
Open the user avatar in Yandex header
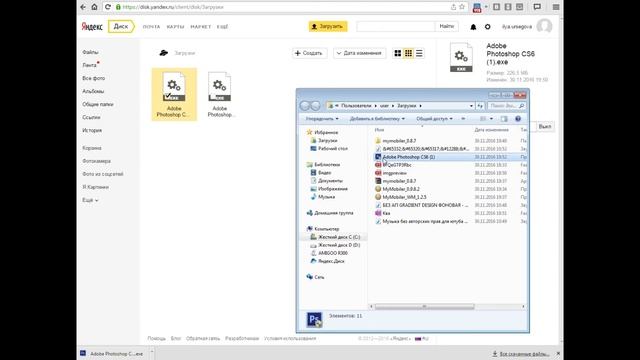pos(544,27)
